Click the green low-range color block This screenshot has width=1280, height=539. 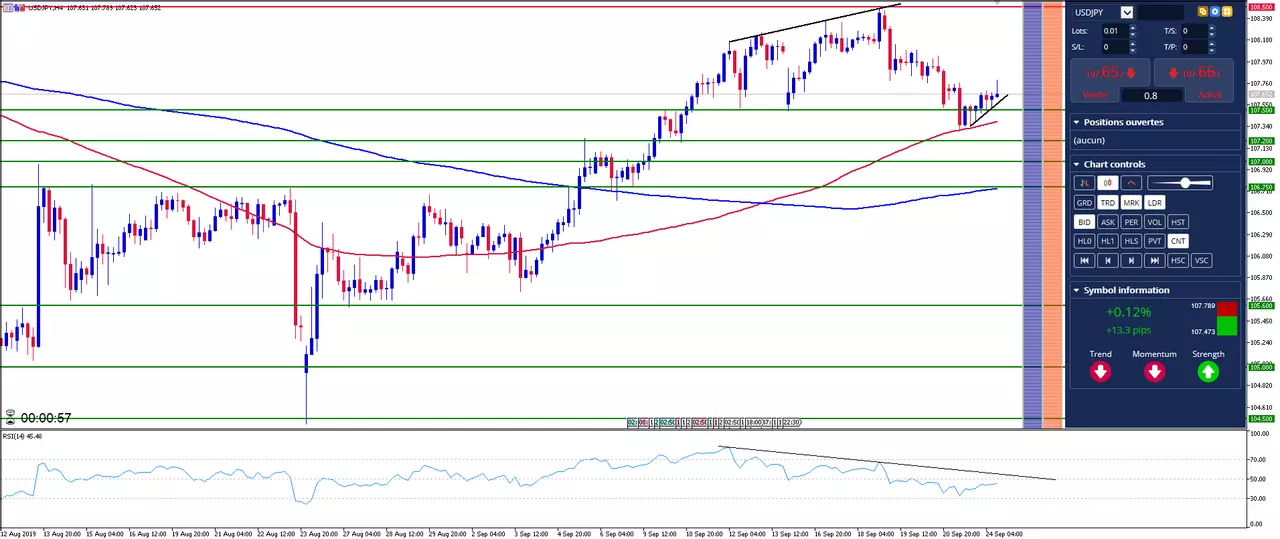[x=1227, y=326]
